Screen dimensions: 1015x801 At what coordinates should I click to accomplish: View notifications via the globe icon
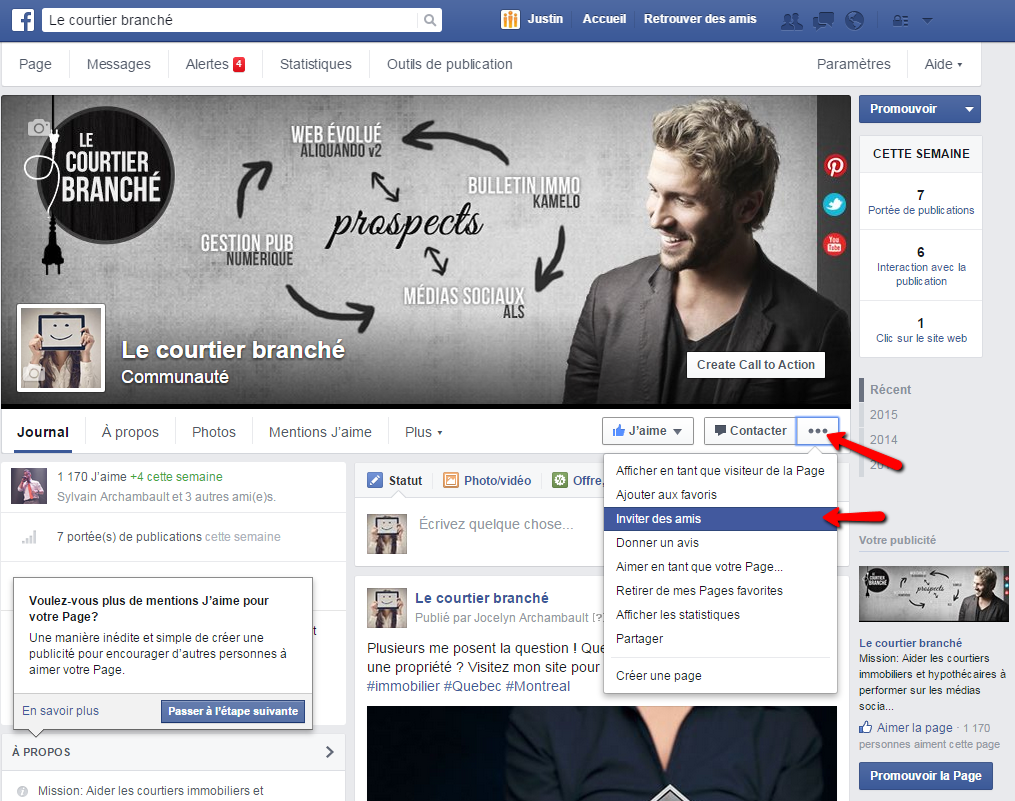(x=855, y=19)
